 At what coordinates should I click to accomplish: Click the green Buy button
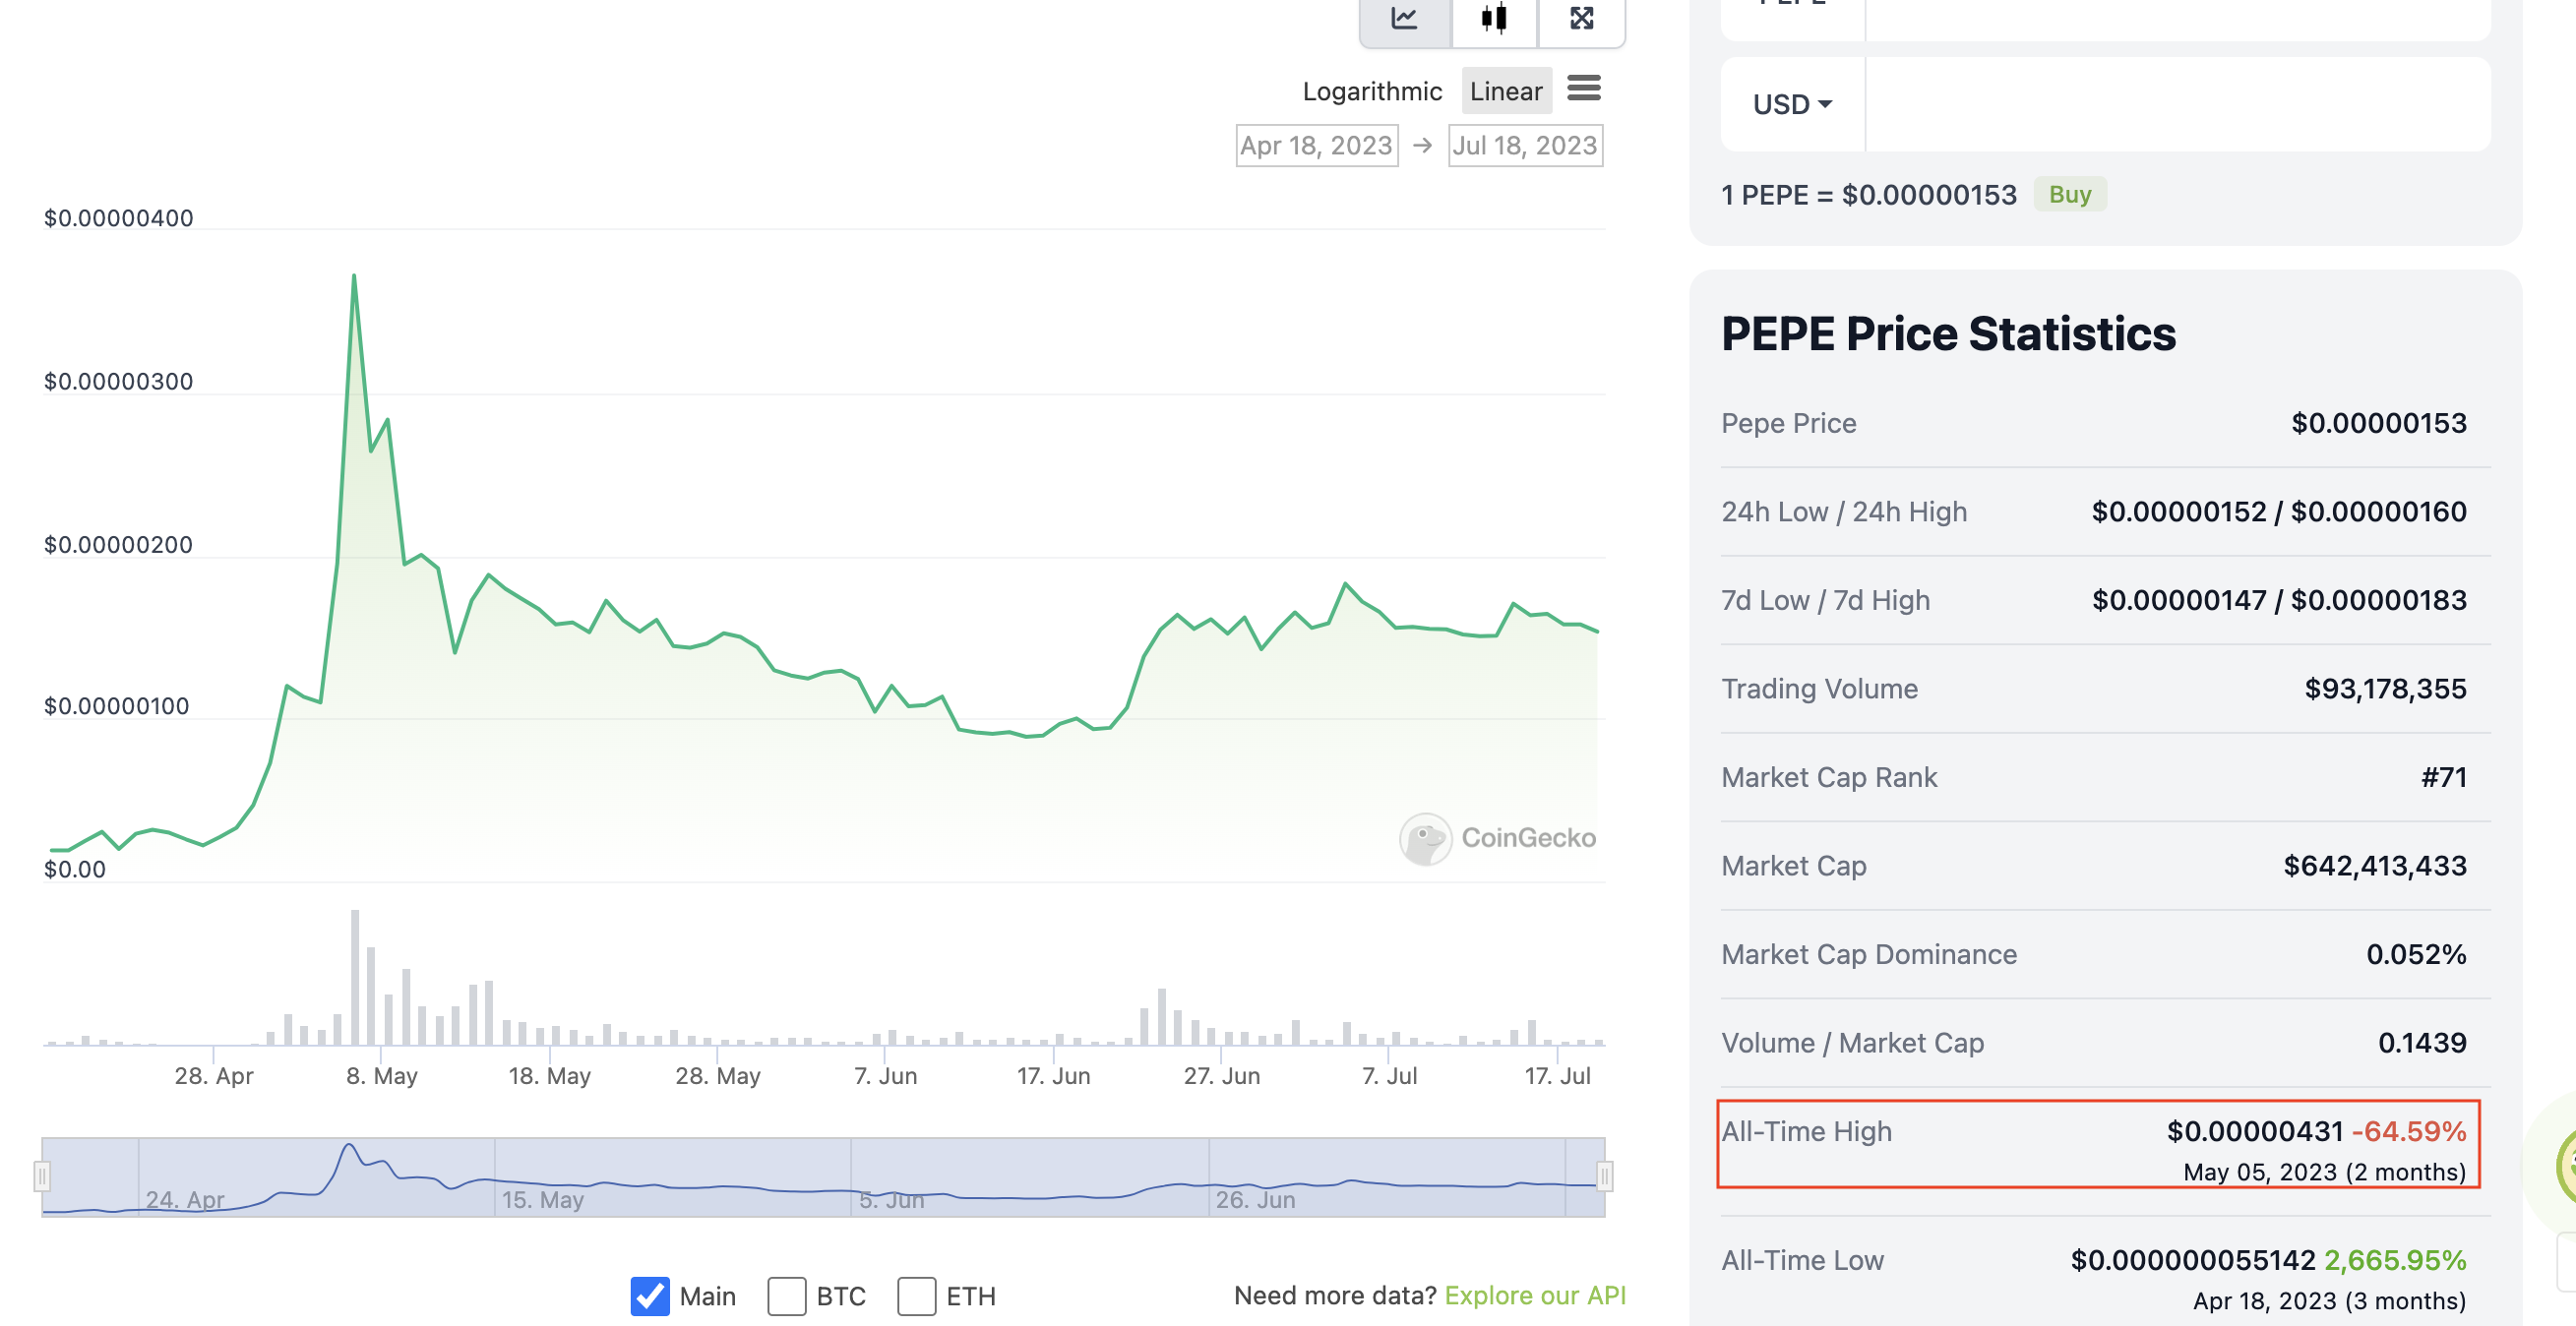[2069, 194]
